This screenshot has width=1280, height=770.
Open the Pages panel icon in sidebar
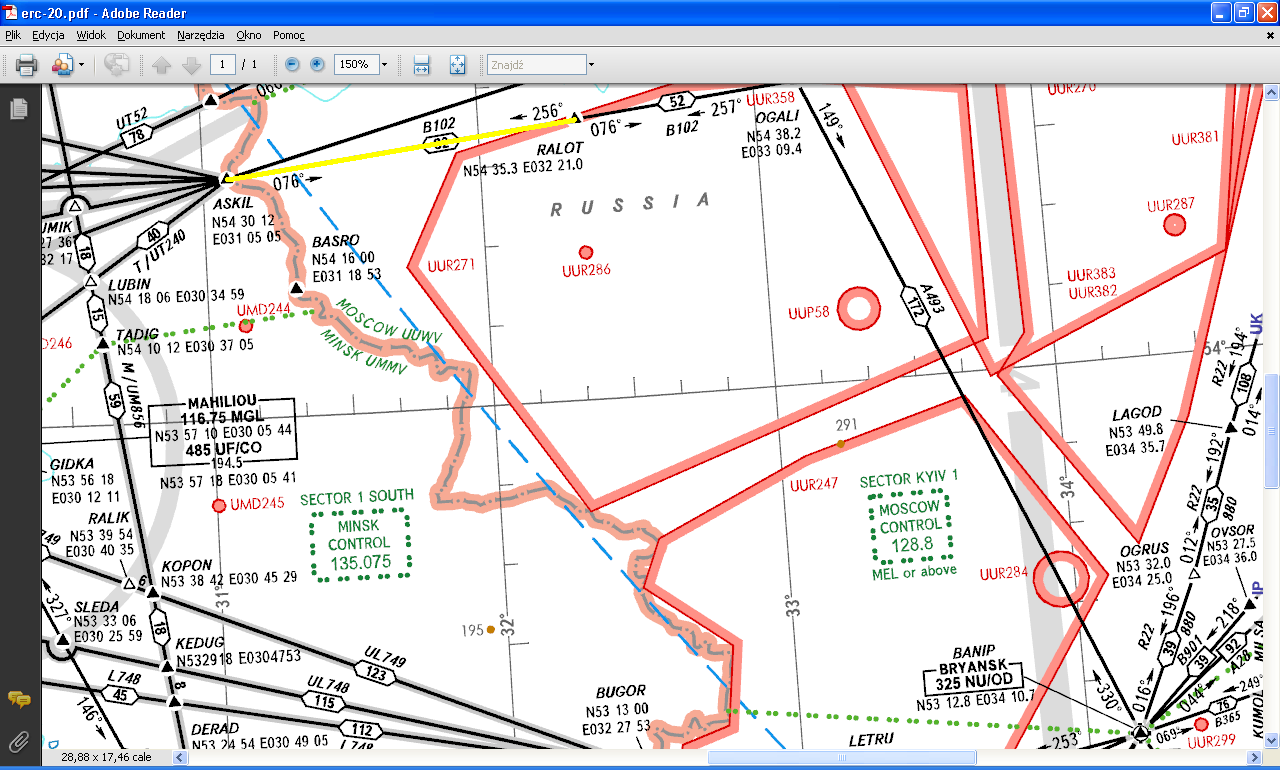click(x=18, y=108)
